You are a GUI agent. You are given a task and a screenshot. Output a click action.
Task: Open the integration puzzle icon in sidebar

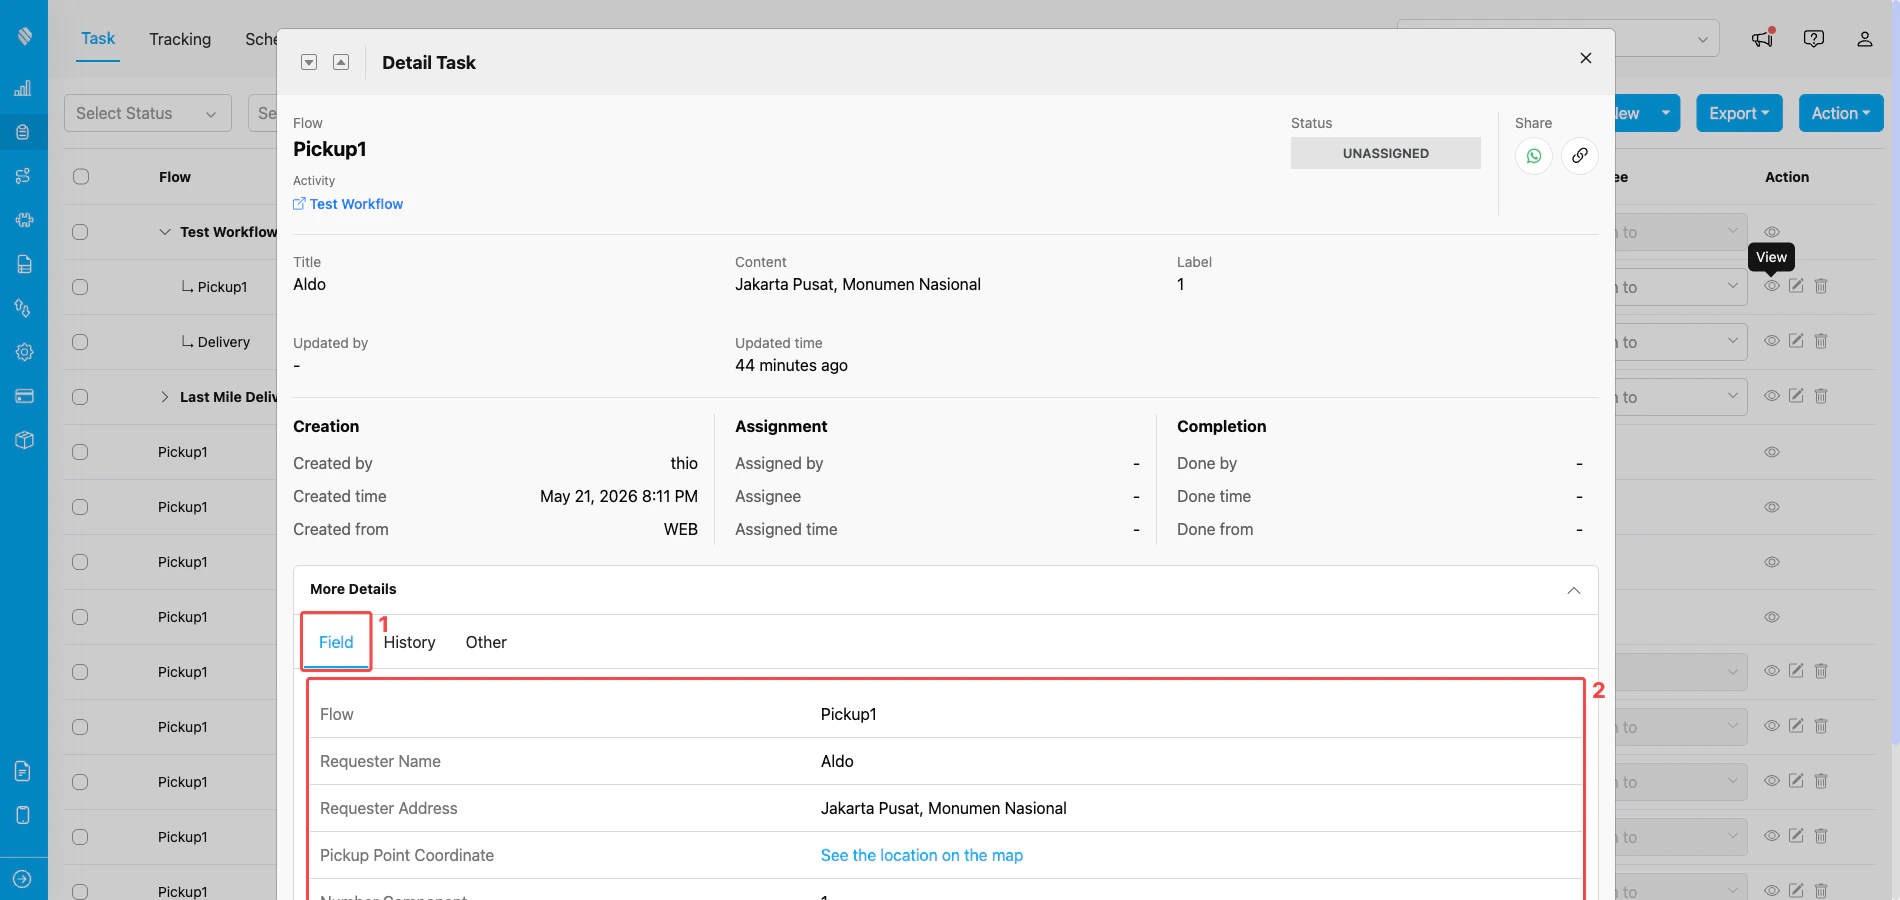tap(24, 220)
